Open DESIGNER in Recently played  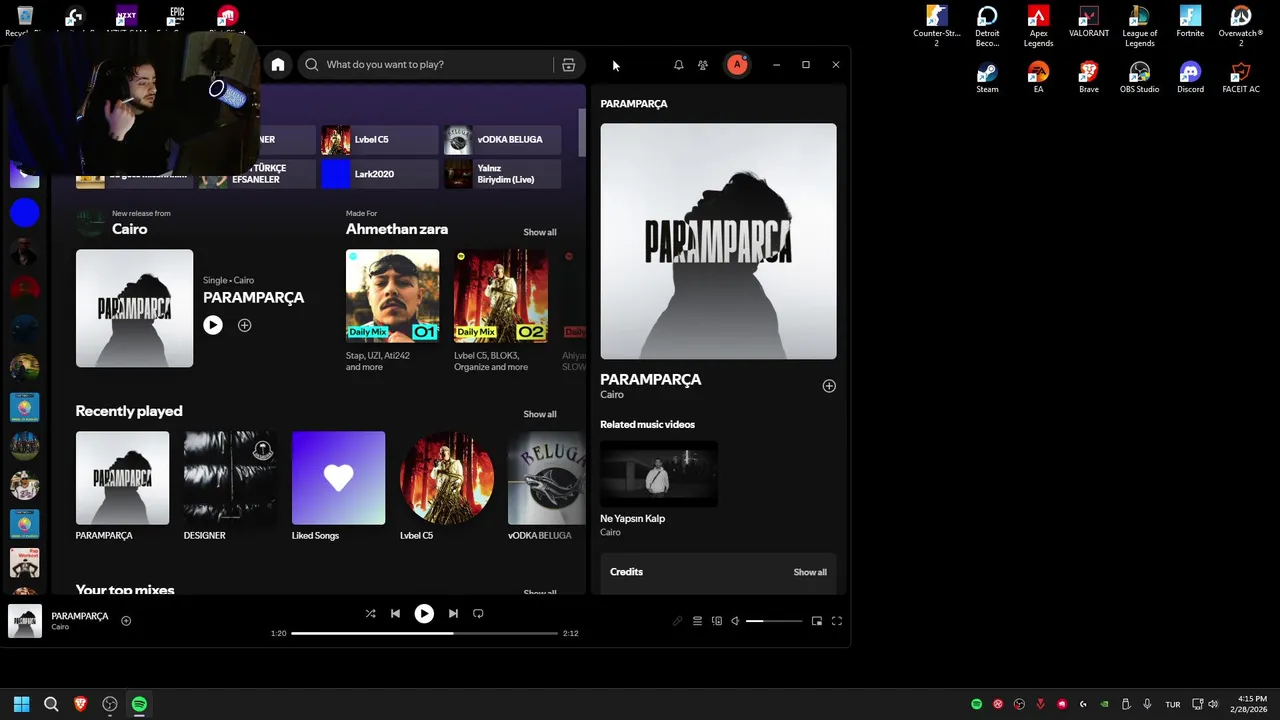pyautogui.click(x=230, y=486)
